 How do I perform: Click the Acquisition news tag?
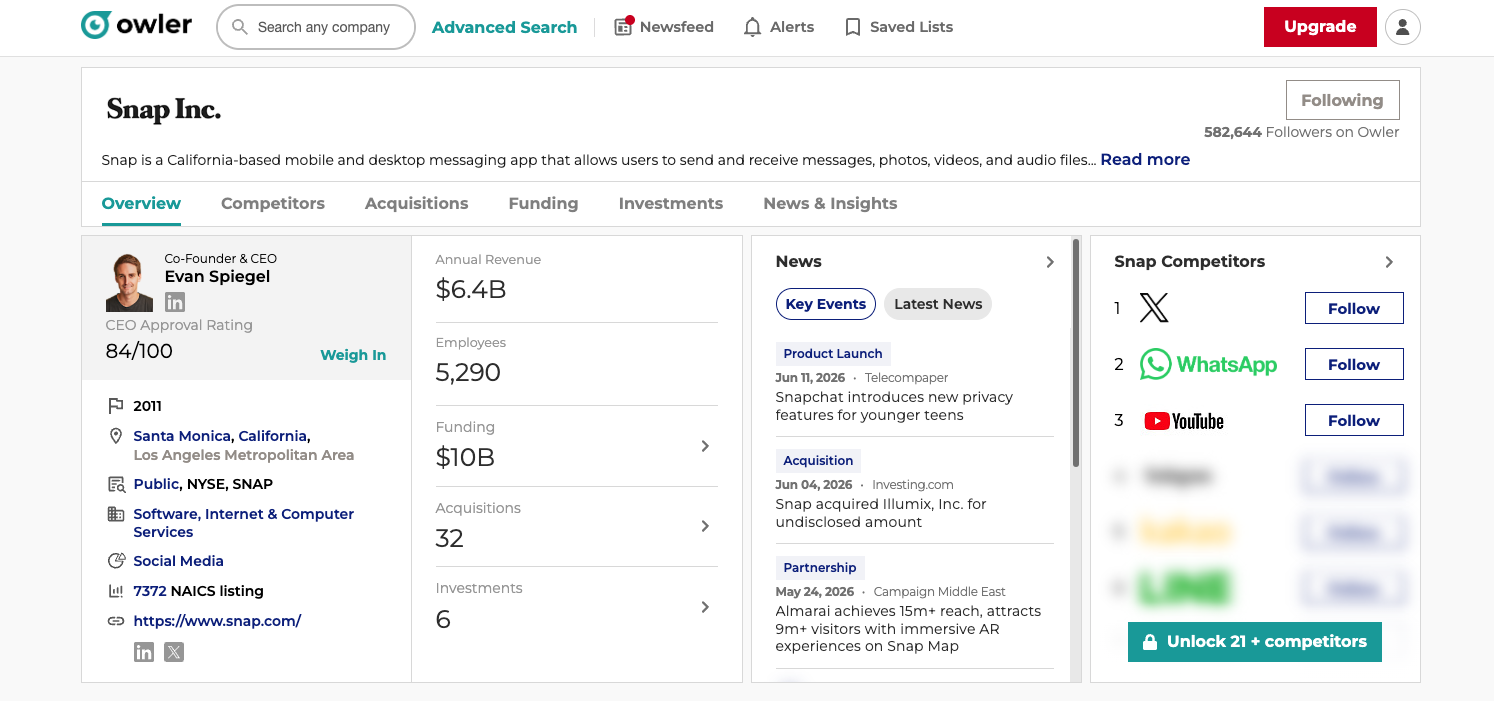coord(818,461)
